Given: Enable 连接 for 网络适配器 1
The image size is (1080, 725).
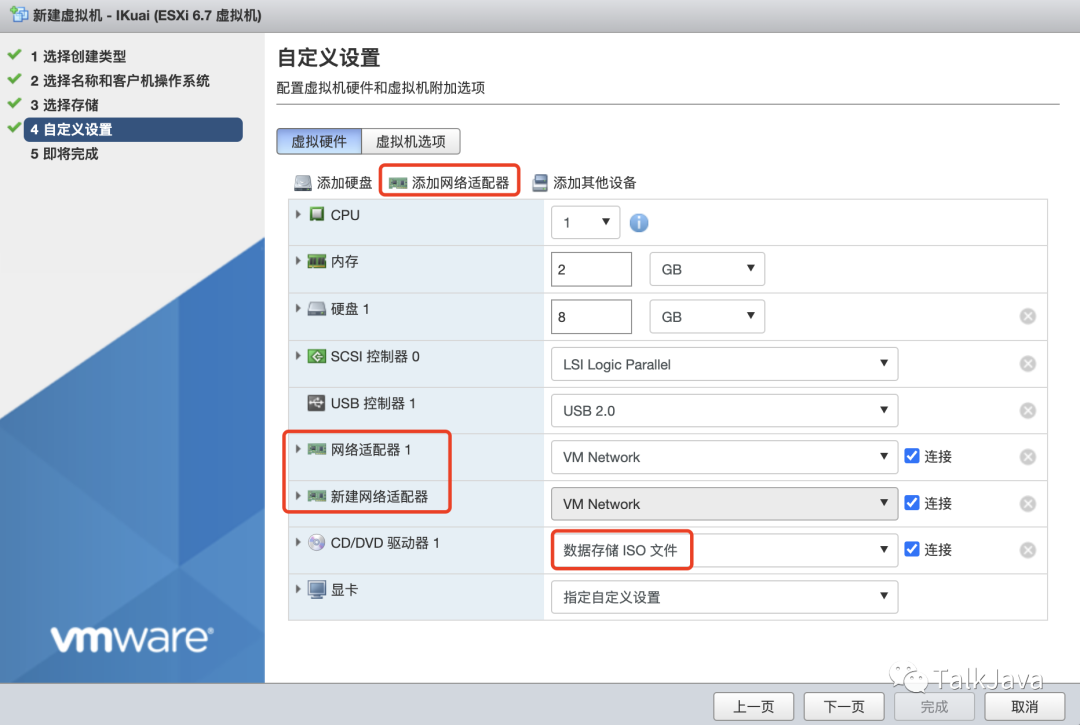Looking at the screenshot, I should tap(913, 456).
